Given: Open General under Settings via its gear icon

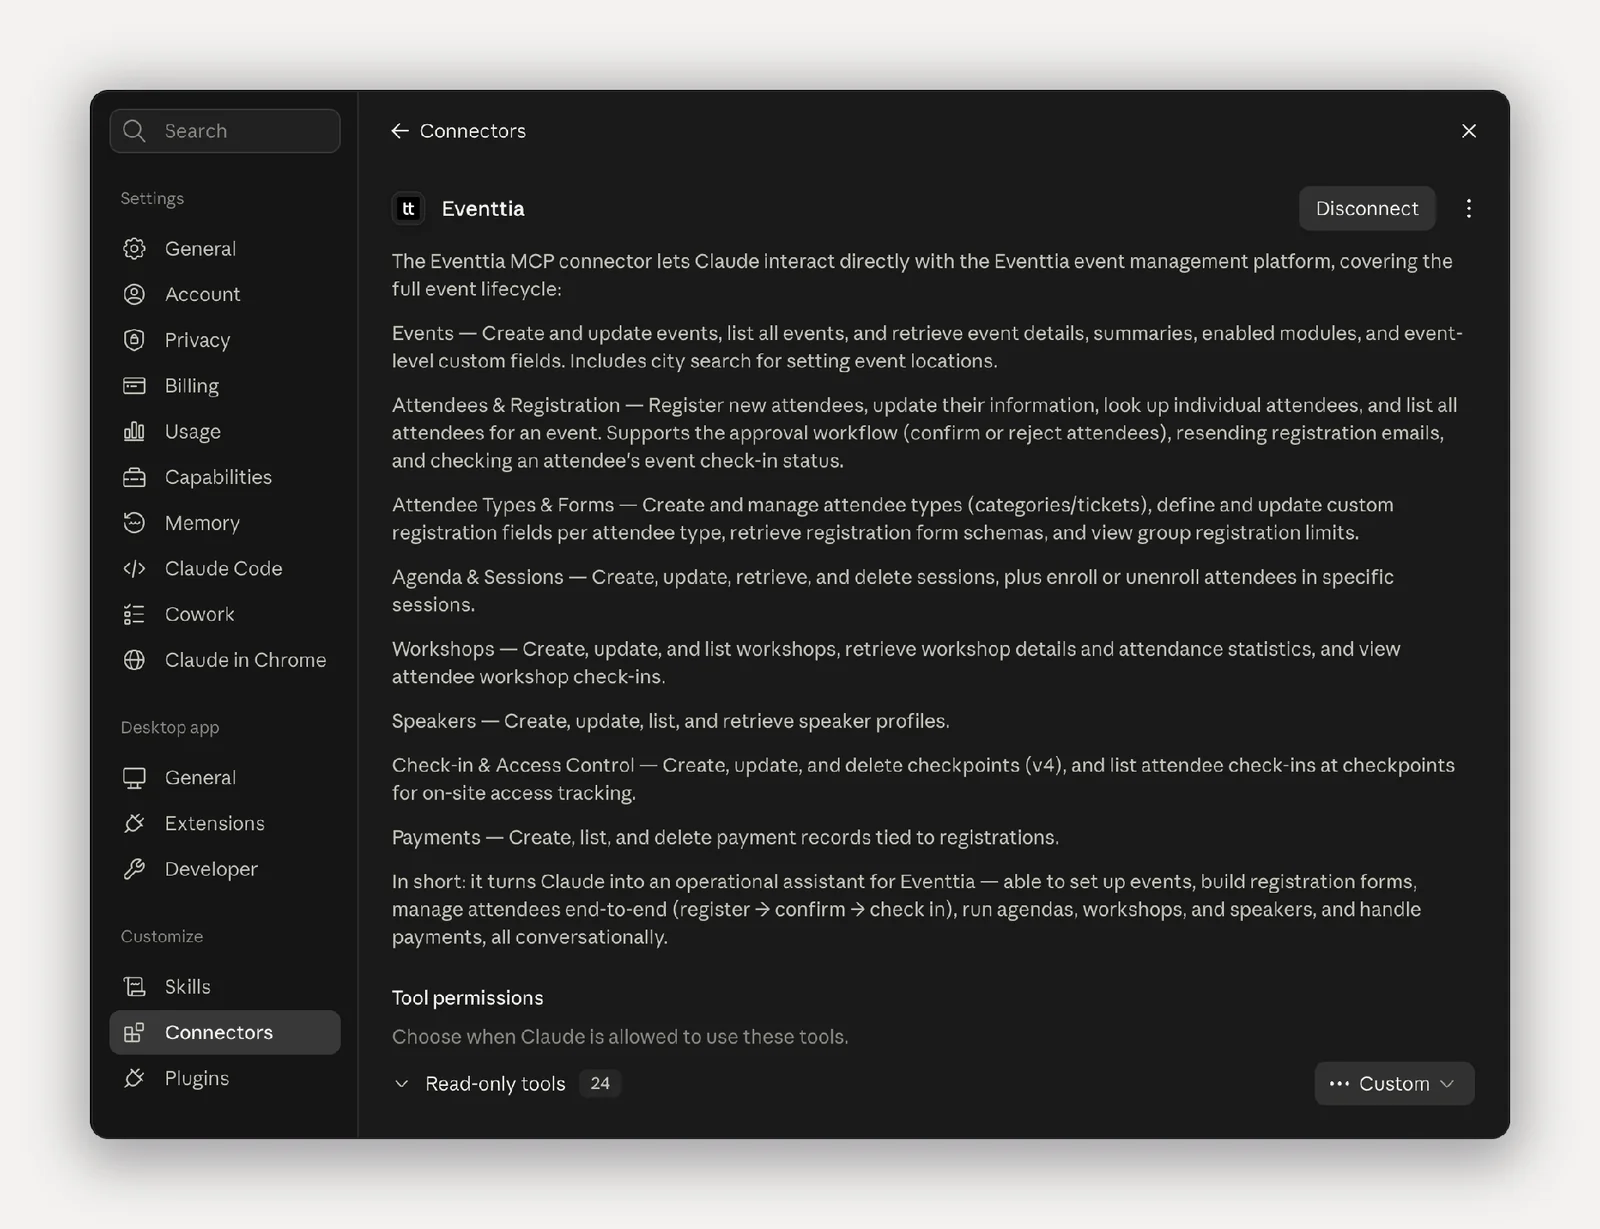Looking at the screenshot, I should [x=134, y=249].
